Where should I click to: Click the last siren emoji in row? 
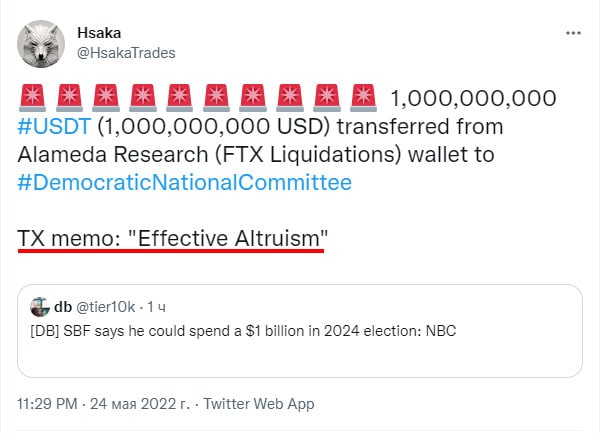(x=364, y=100)
